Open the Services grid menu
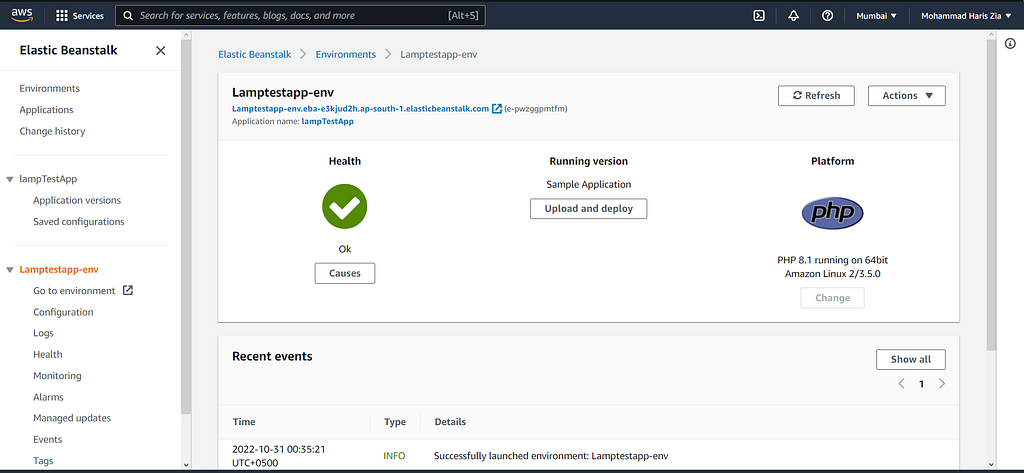The image size is (1024, 473). [80, 16]
